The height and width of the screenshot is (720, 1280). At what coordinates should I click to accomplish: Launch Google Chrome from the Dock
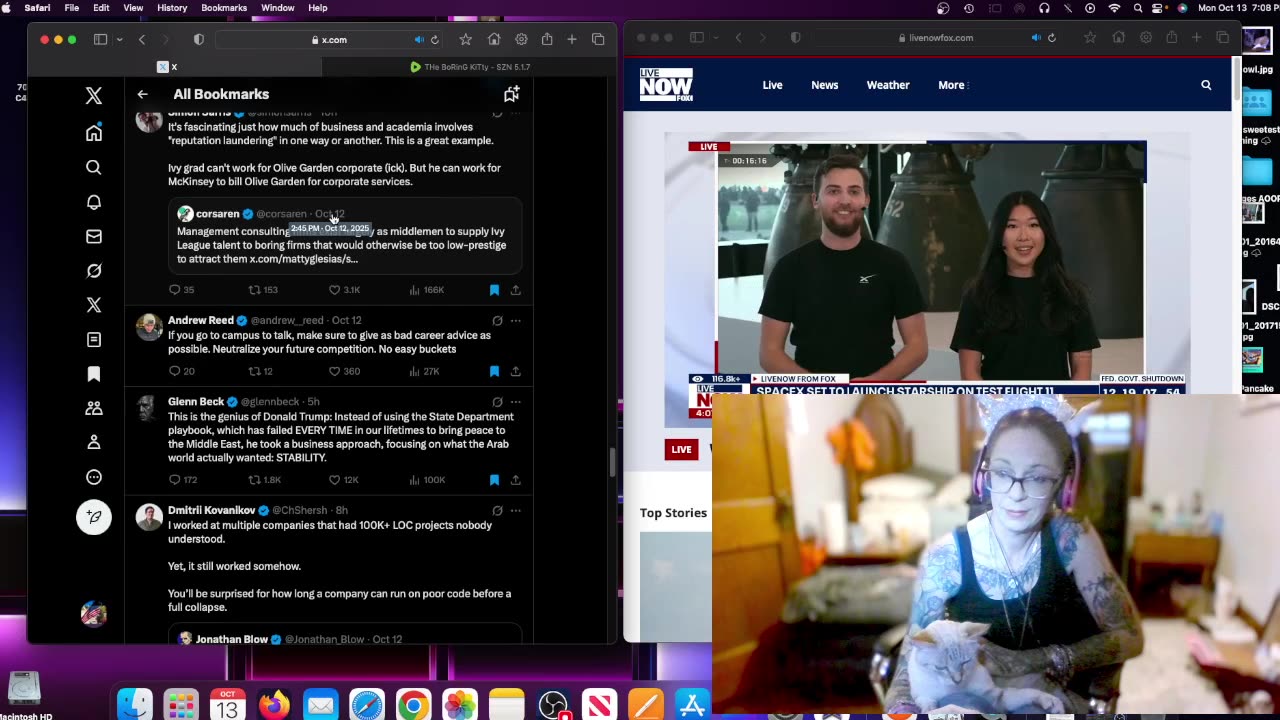(413, 706)
